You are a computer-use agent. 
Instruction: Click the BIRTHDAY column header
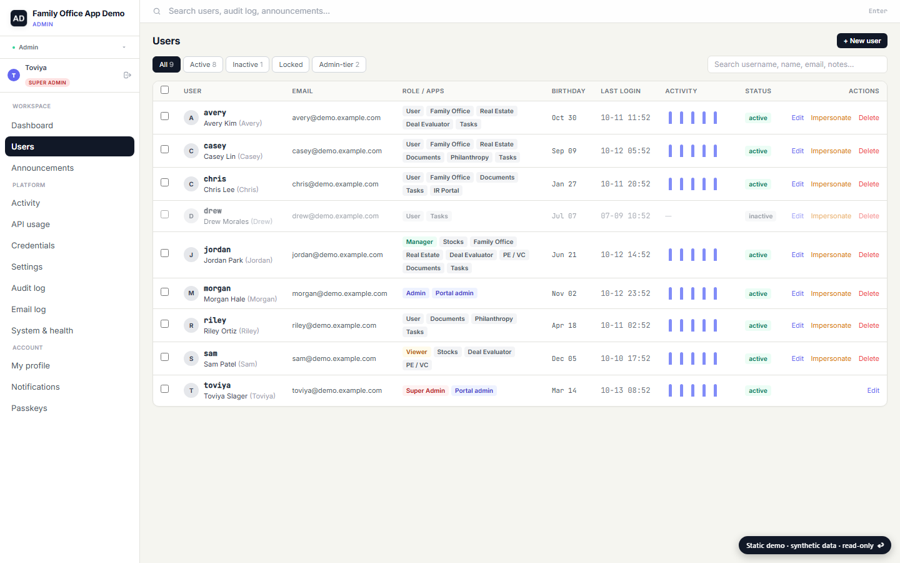tap(568, 91)
